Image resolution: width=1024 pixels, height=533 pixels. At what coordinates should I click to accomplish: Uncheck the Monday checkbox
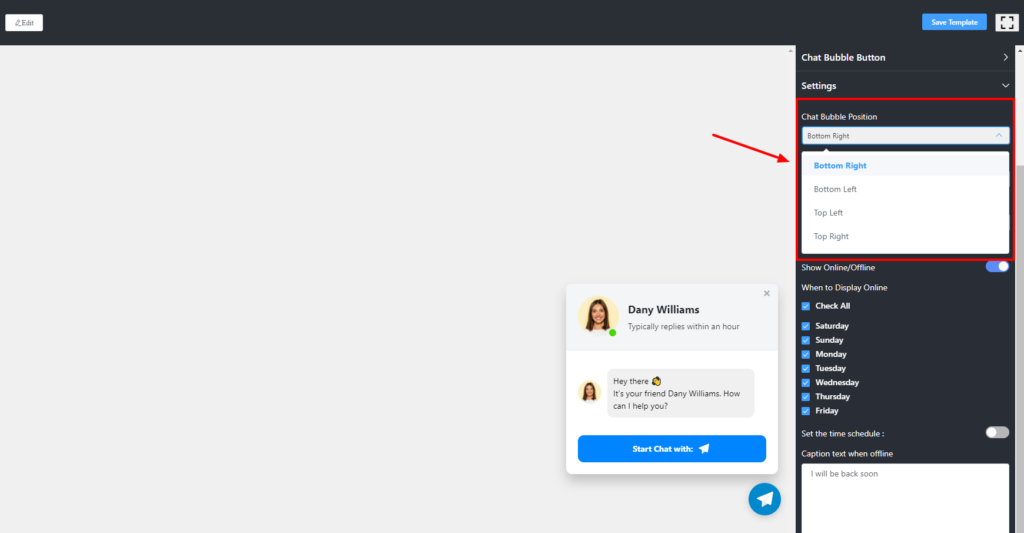[x=806, y=355]
